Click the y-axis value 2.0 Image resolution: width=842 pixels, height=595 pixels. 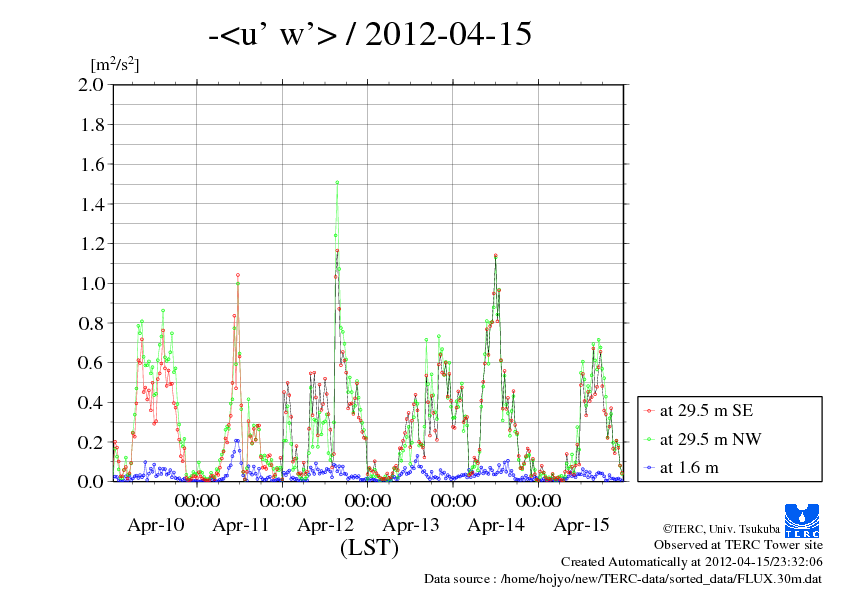(x=91, y=84)
